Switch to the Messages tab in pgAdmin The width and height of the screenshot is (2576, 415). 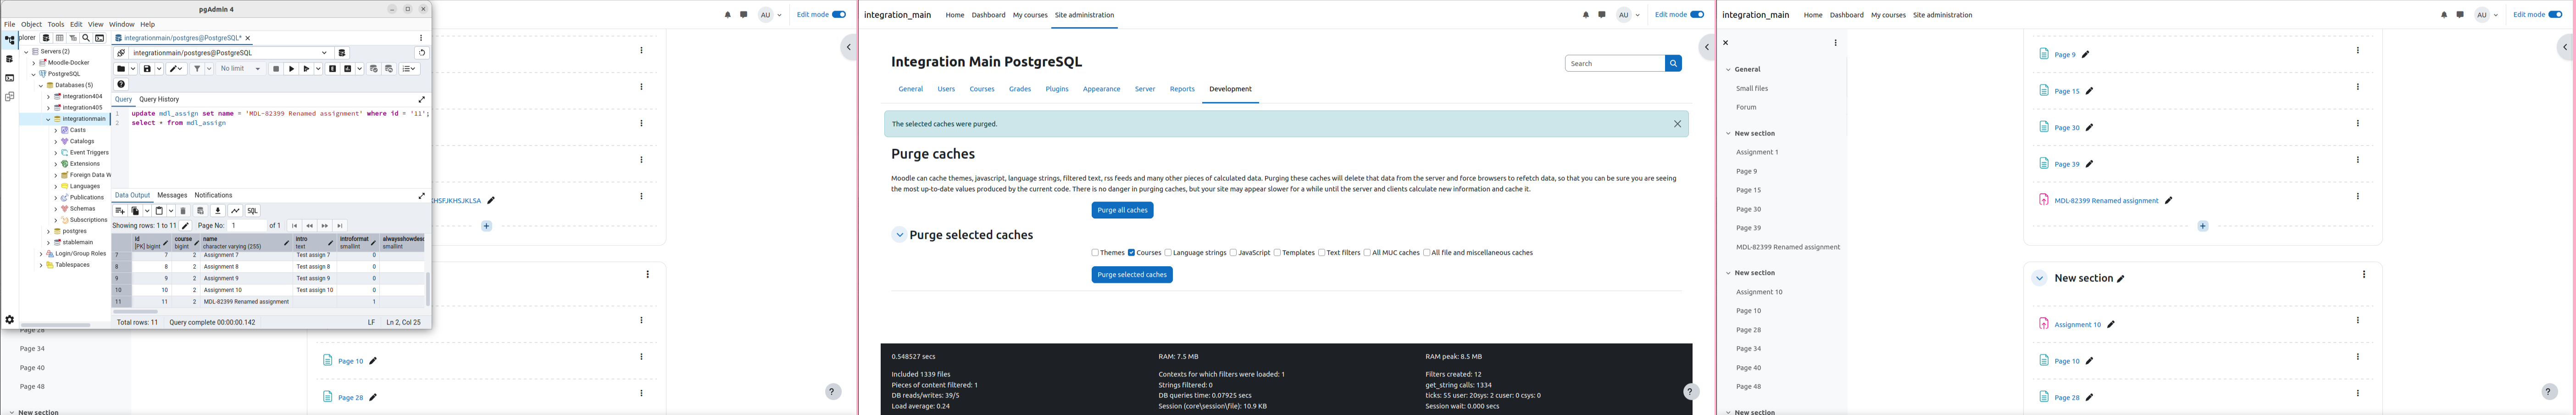172,195
